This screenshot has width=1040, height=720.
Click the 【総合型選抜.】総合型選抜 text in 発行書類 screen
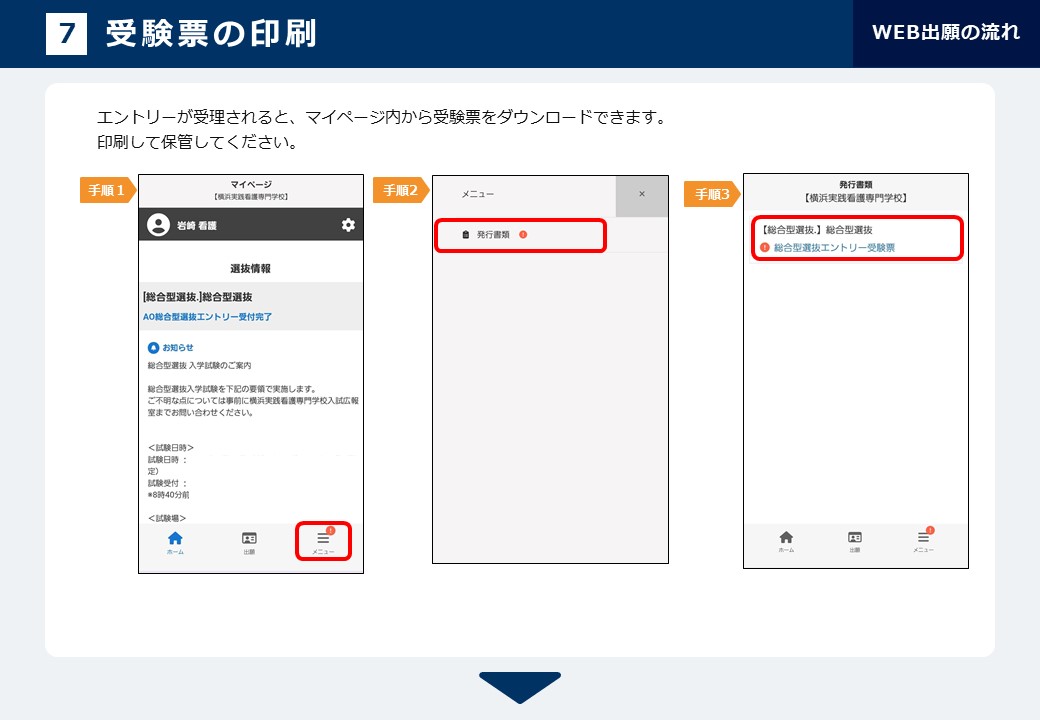[x=816, y=229]
